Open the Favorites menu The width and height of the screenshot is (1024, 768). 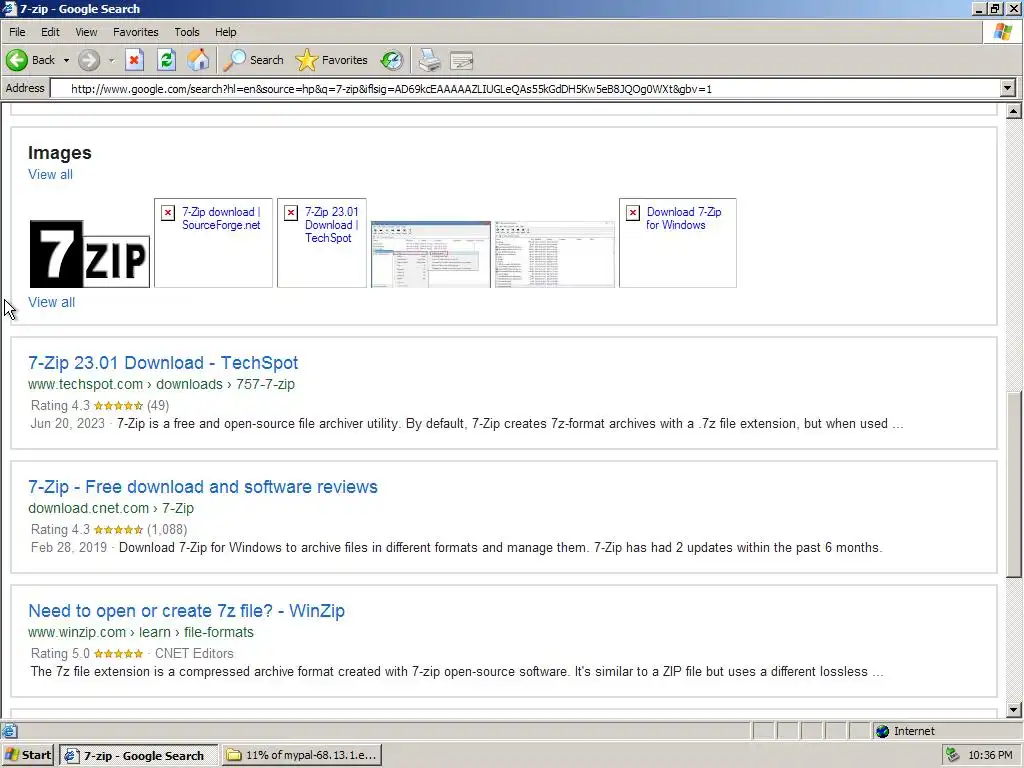(x=135, y=32)
